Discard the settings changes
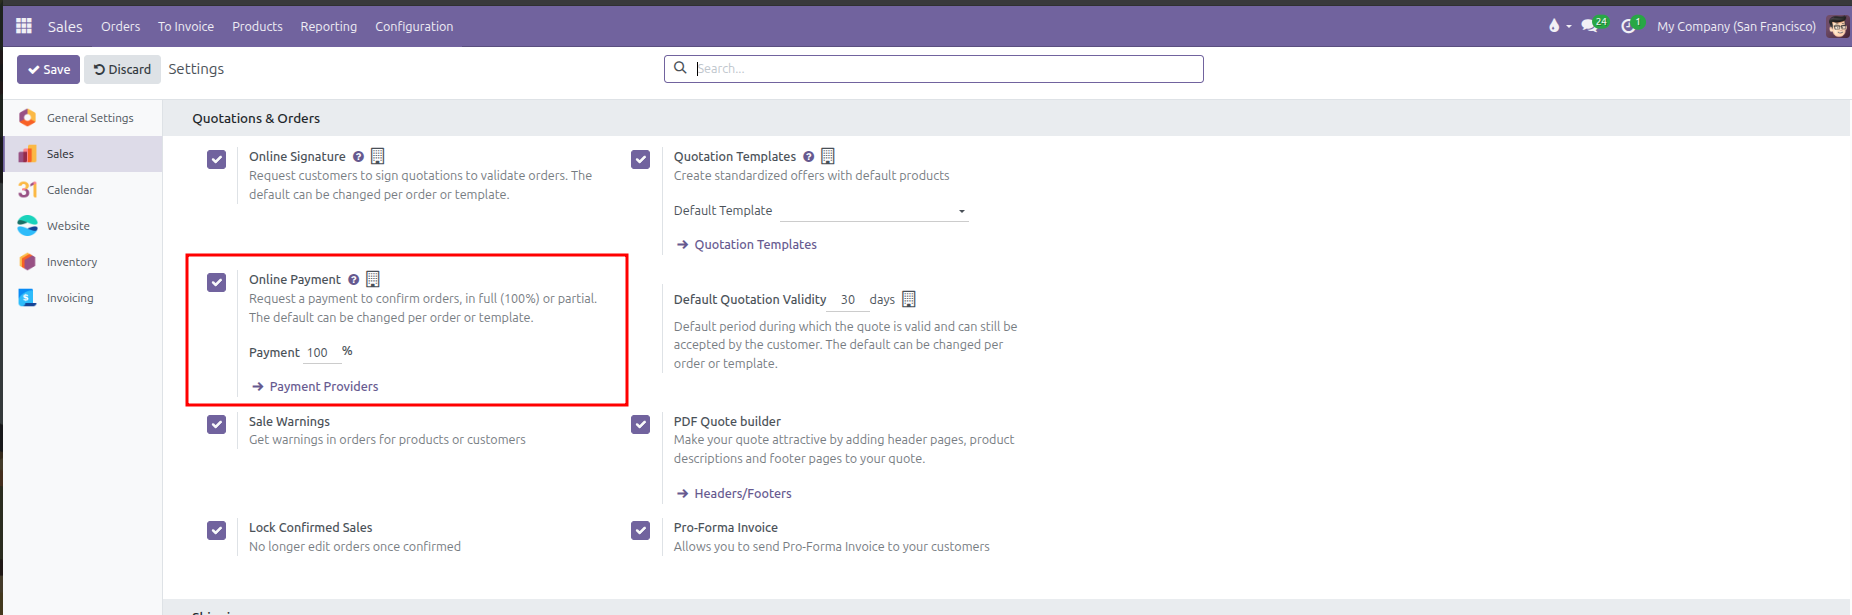The width and height of the screenshot is (1852, 615). click(x=122, y=69)
